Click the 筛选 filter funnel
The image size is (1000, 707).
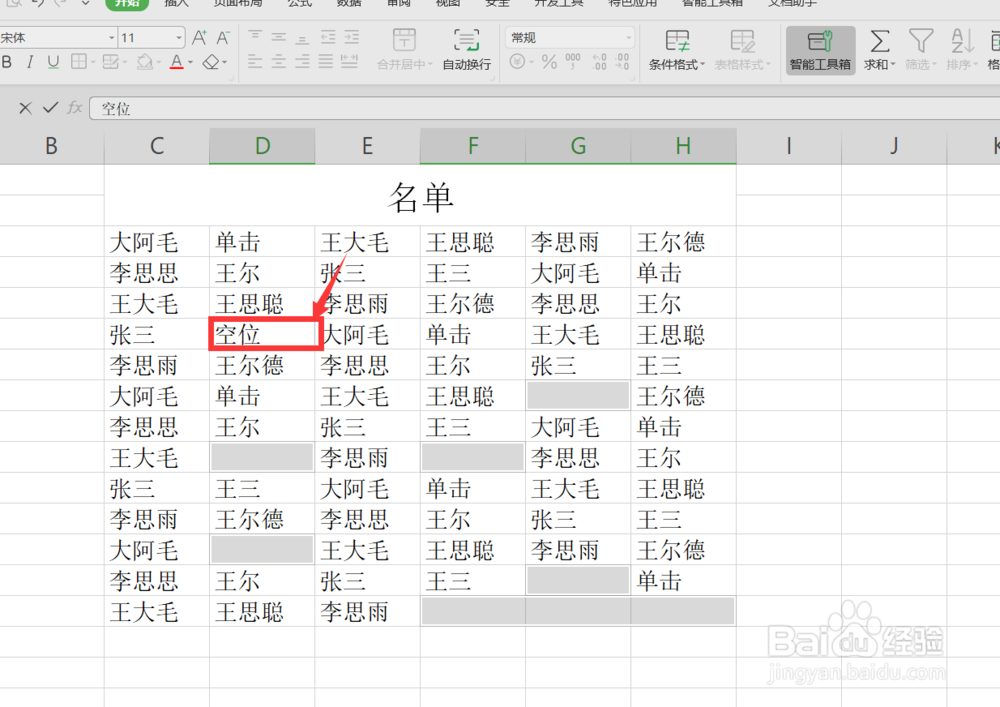click(x=921, y=41)
